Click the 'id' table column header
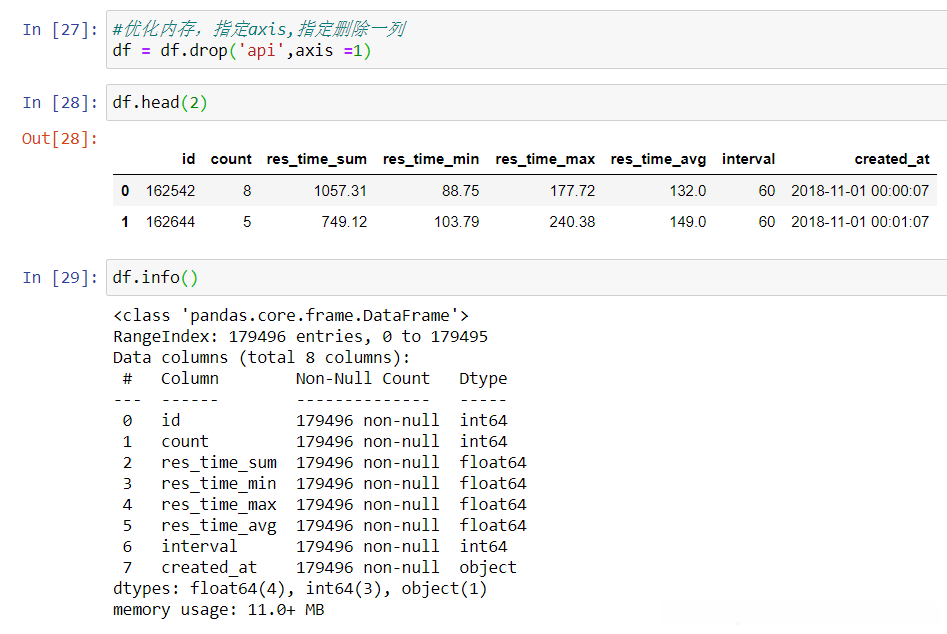947x634 pixels. pos(188,159)
